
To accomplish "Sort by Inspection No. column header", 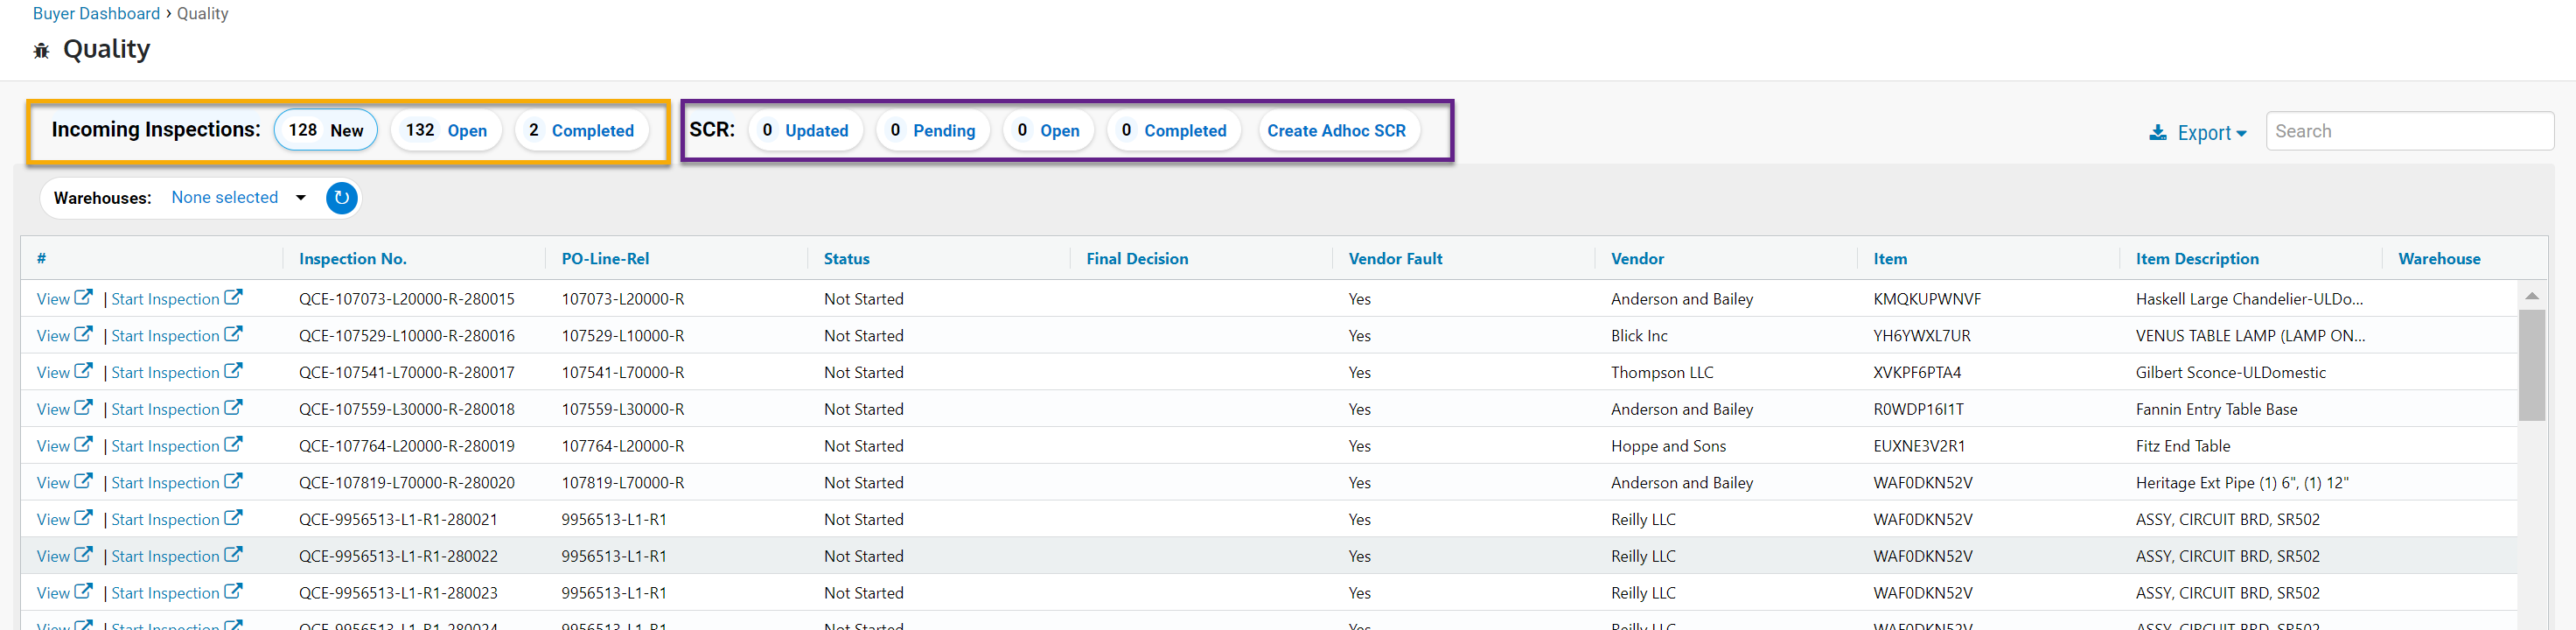I will tap(353, 259).
